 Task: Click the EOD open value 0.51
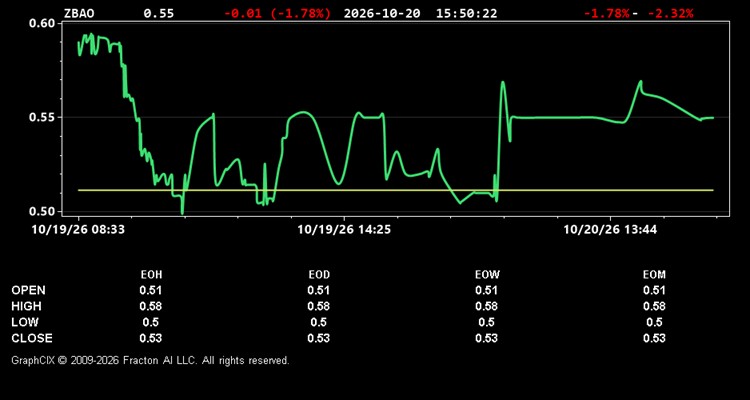click(x=319, y=290)
